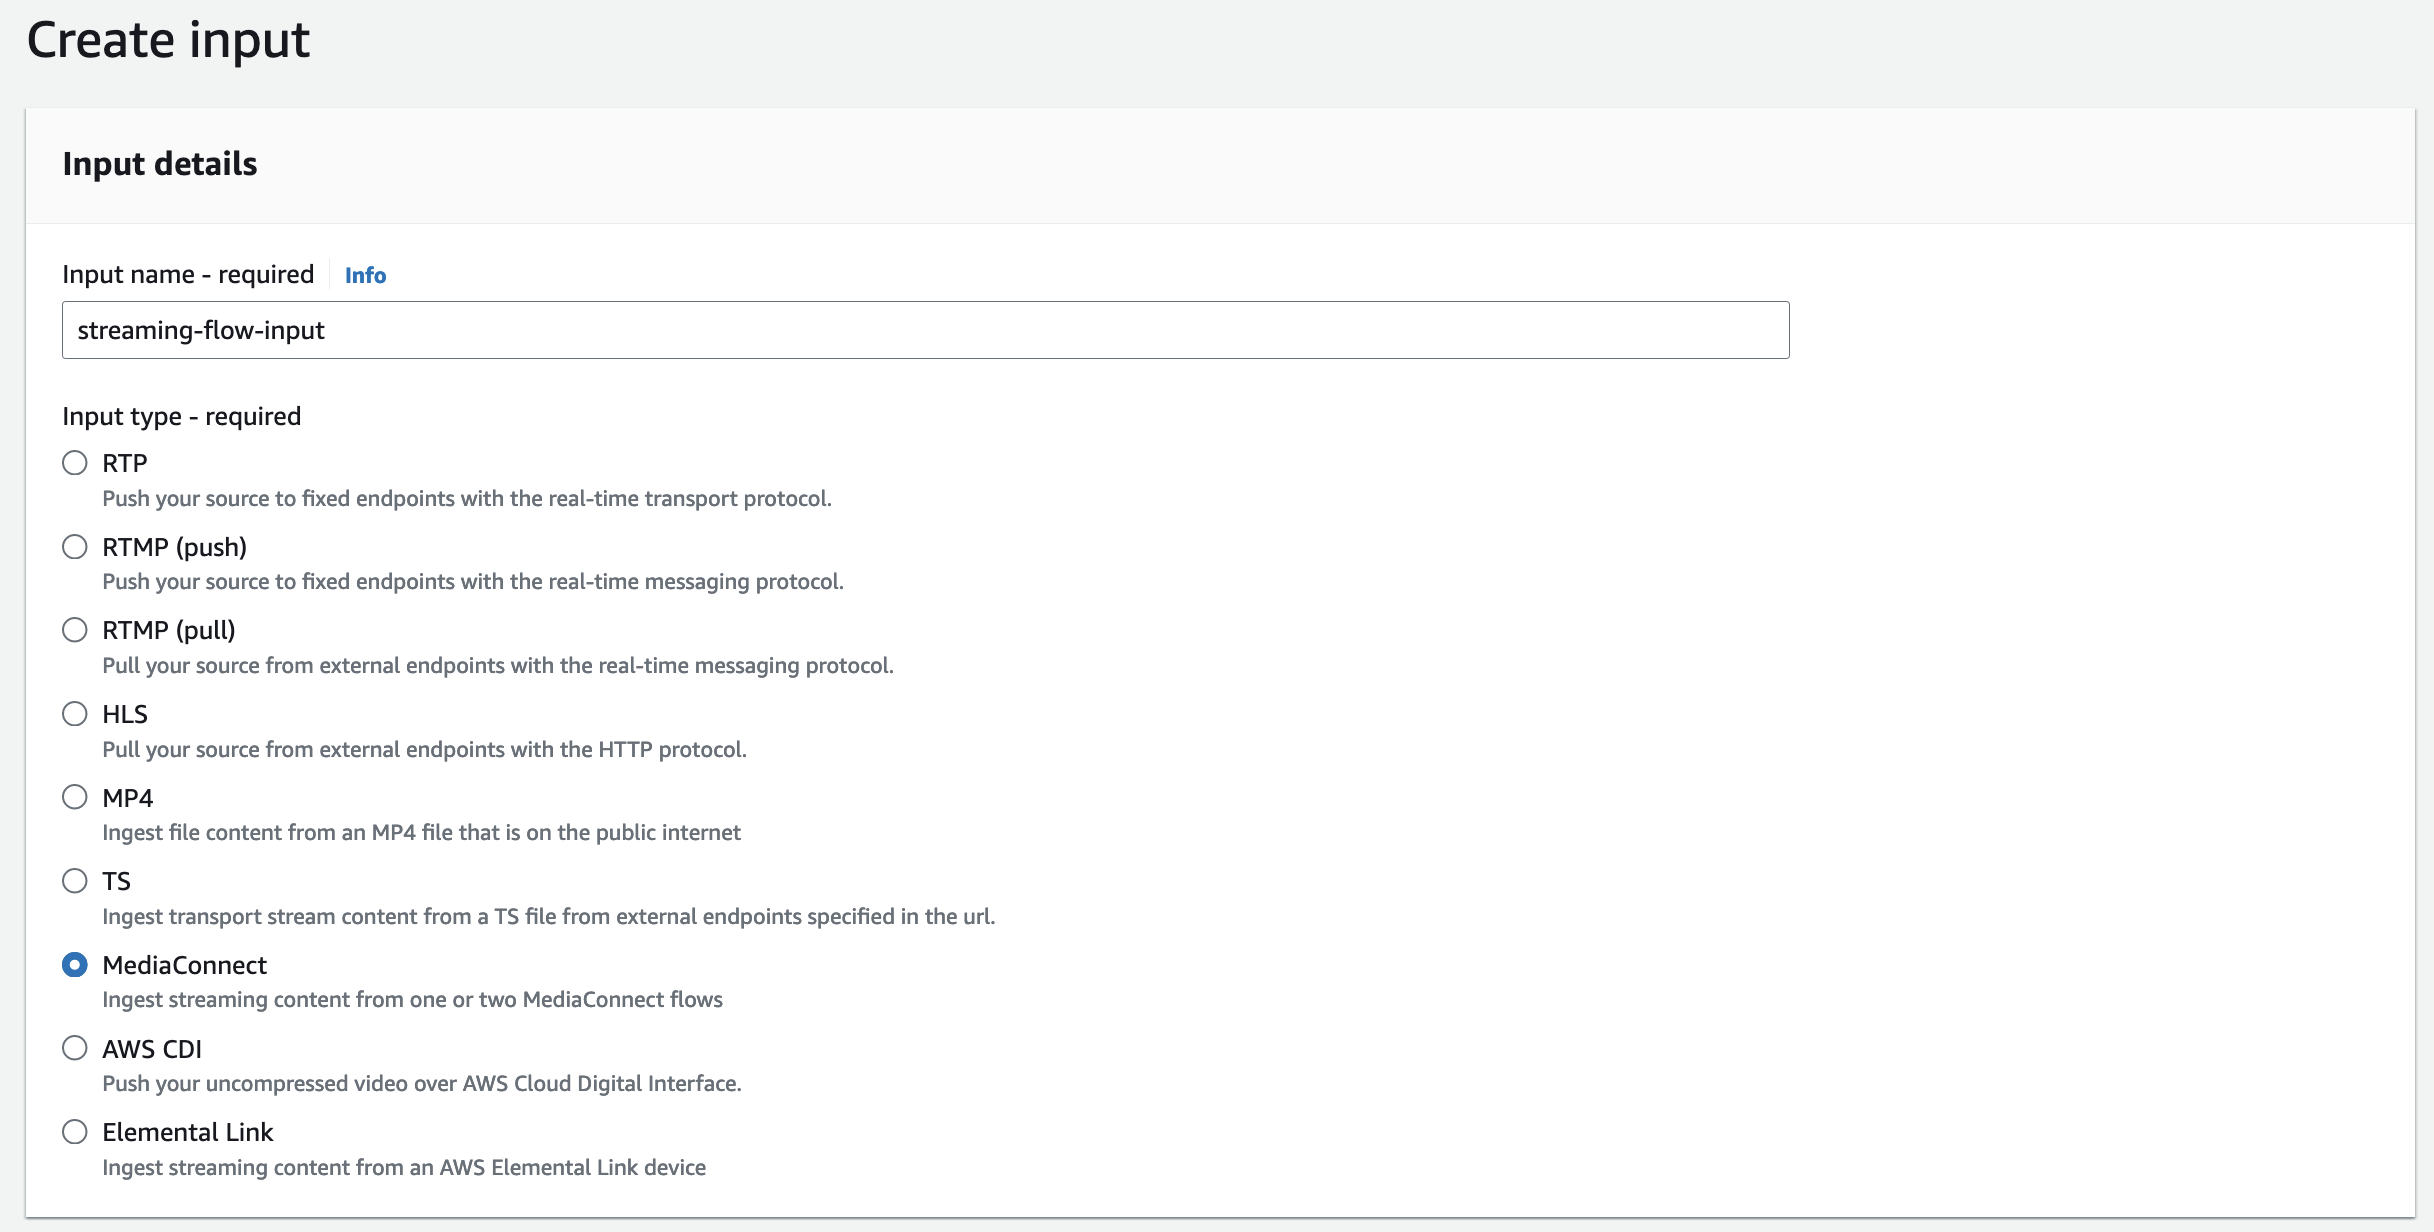Choose the MP4 radio button
Viewport: 2434px width, 1232px height.
point(75,797)
